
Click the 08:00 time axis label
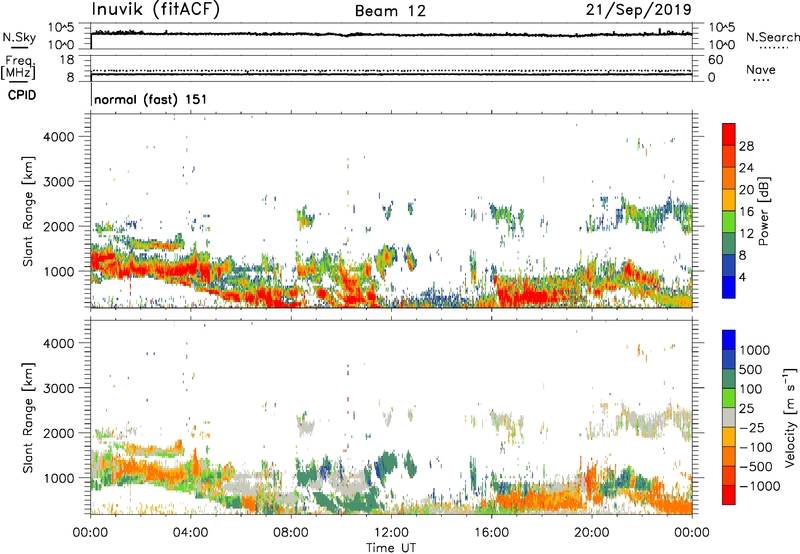pos(290,533)
